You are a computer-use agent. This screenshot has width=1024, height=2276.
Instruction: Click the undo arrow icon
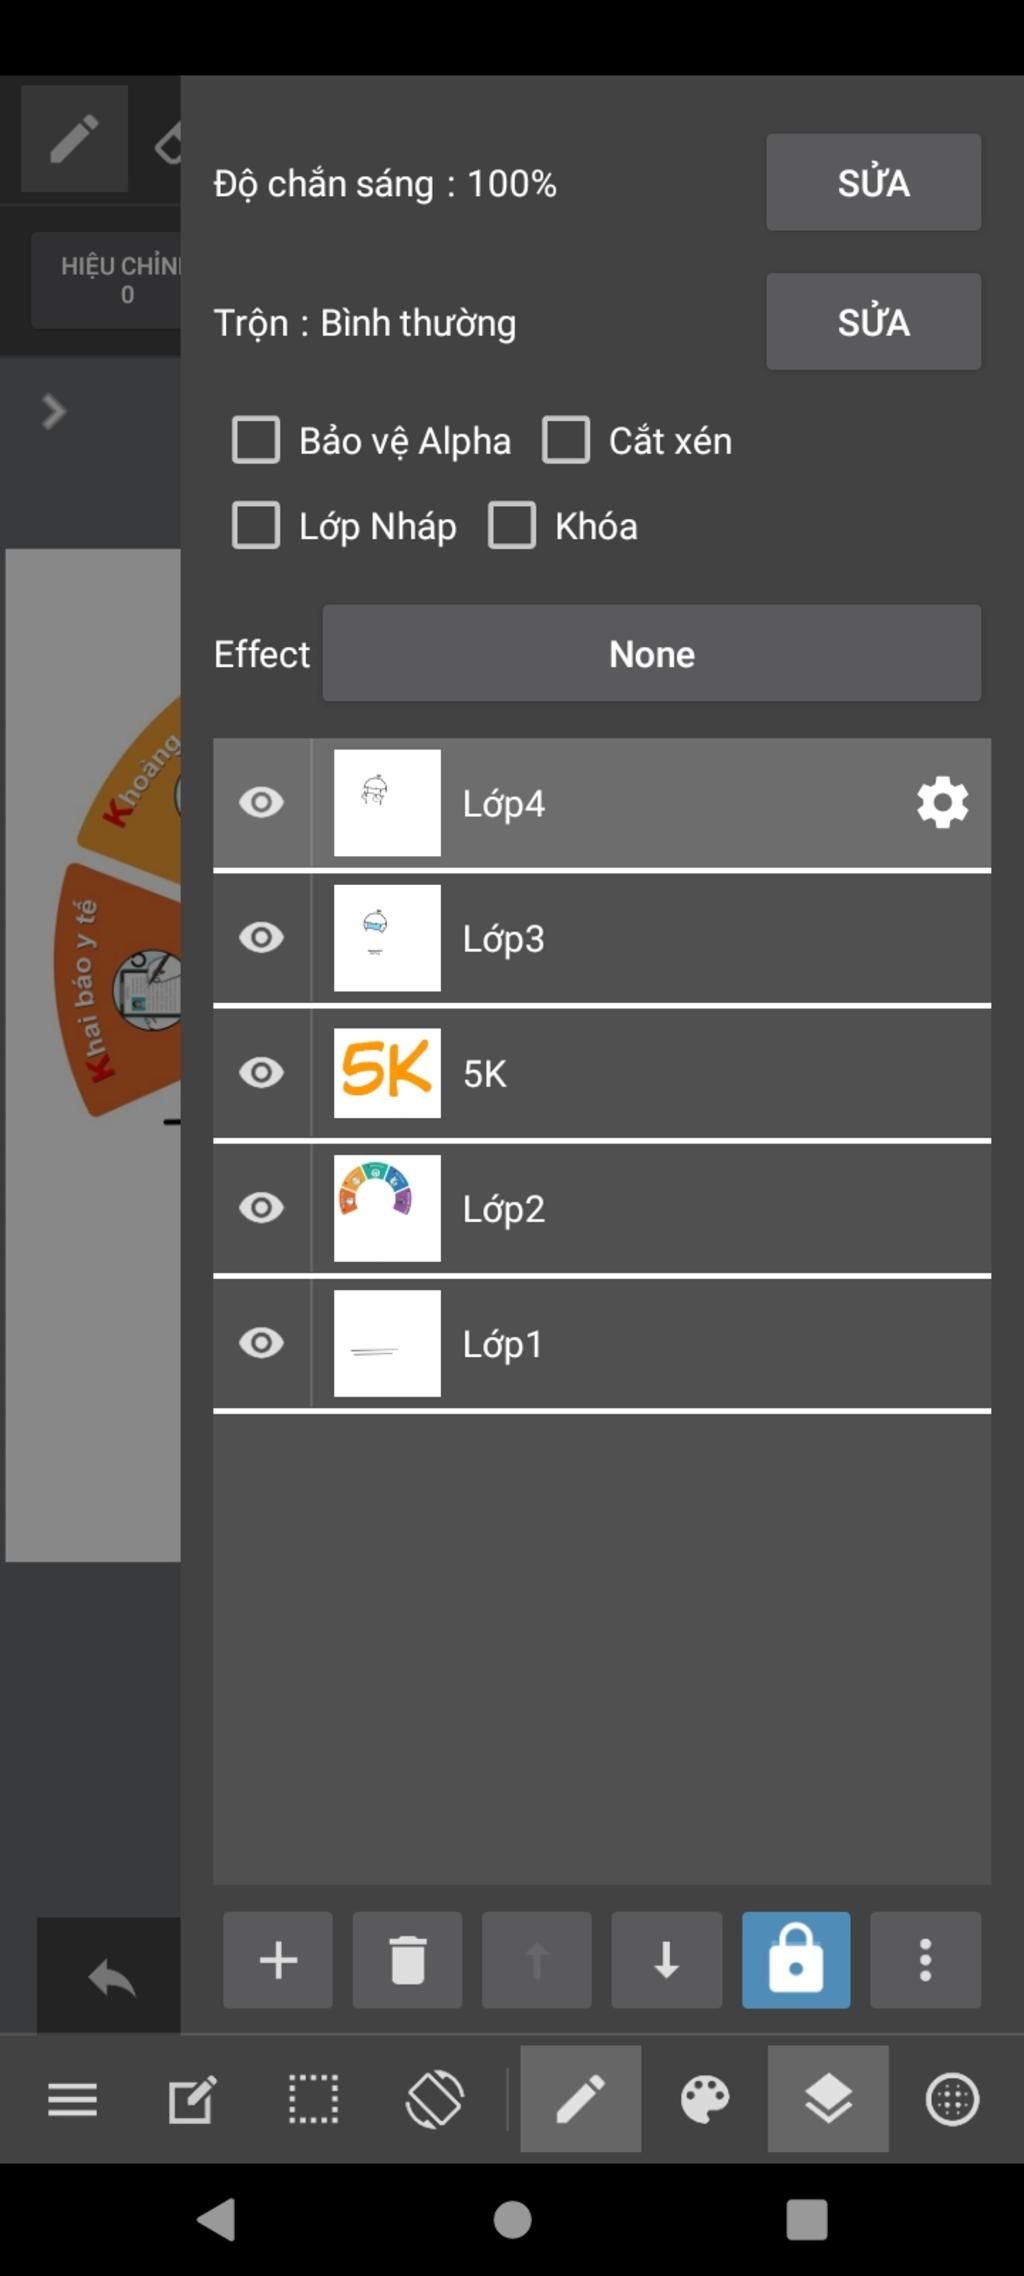(111, 1978)
